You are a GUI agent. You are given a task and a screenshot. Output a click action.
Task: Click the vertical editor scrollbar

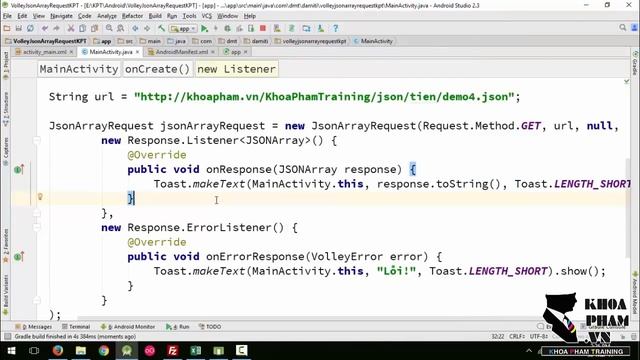[628, 208]
